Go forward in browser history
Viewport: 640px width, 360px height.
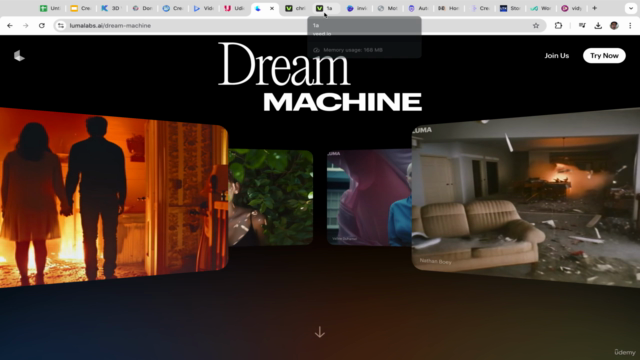pyautogui.click(x=26, y=25)
